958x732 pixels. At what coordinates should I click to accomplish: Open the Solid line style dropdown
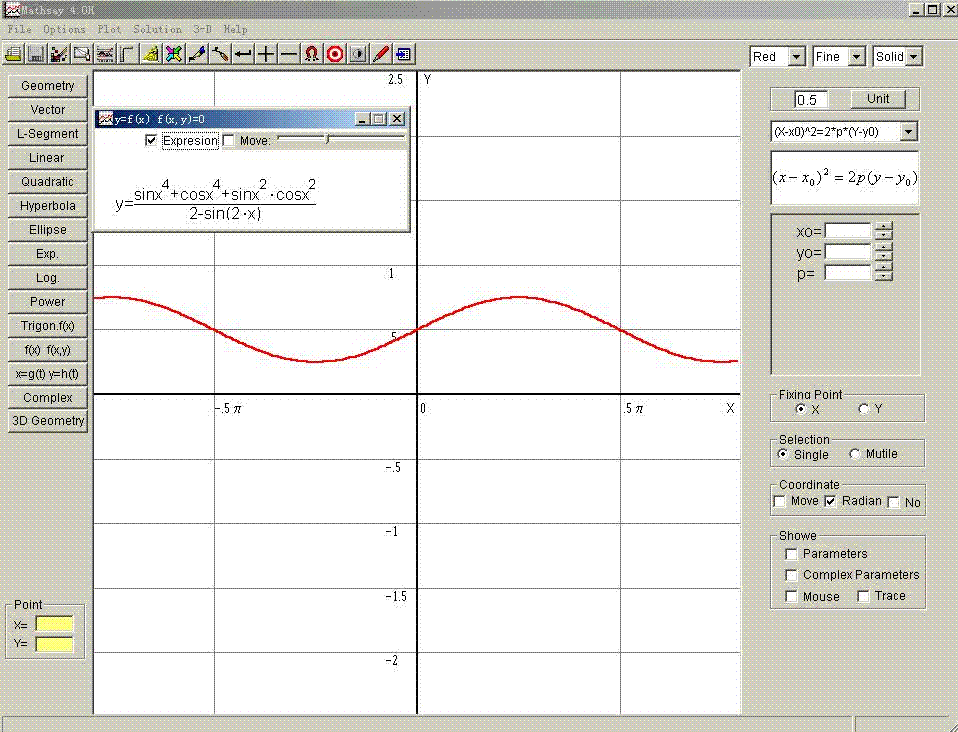(913, 57)
